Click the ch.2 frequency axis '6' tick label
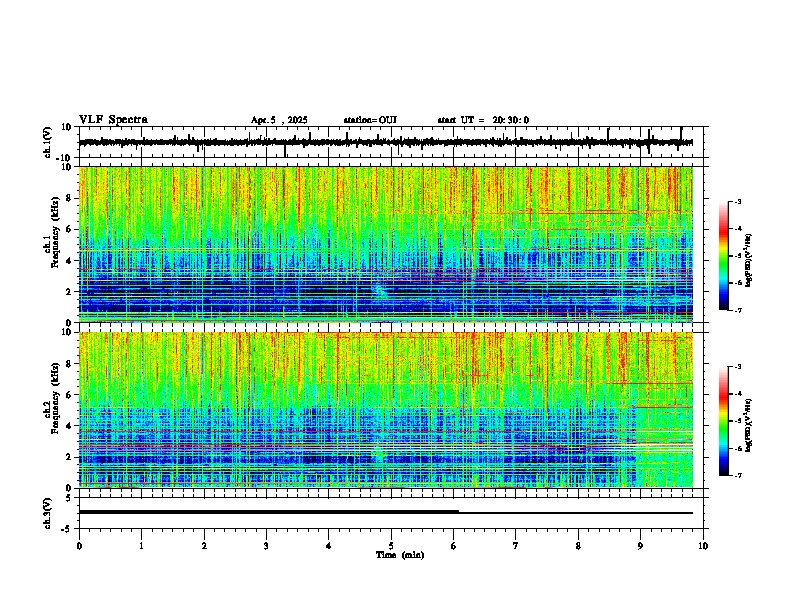Screen dimensions: 792x612 tap(70, 395)
